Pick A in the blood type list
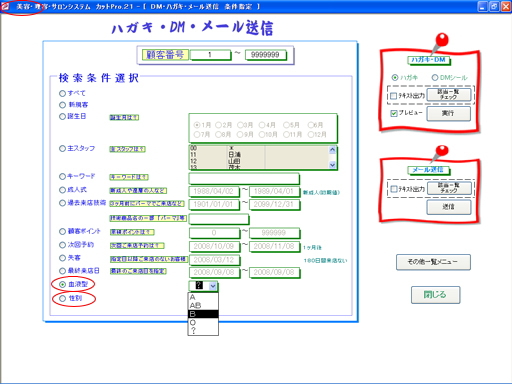 click(x=203, y=297)
